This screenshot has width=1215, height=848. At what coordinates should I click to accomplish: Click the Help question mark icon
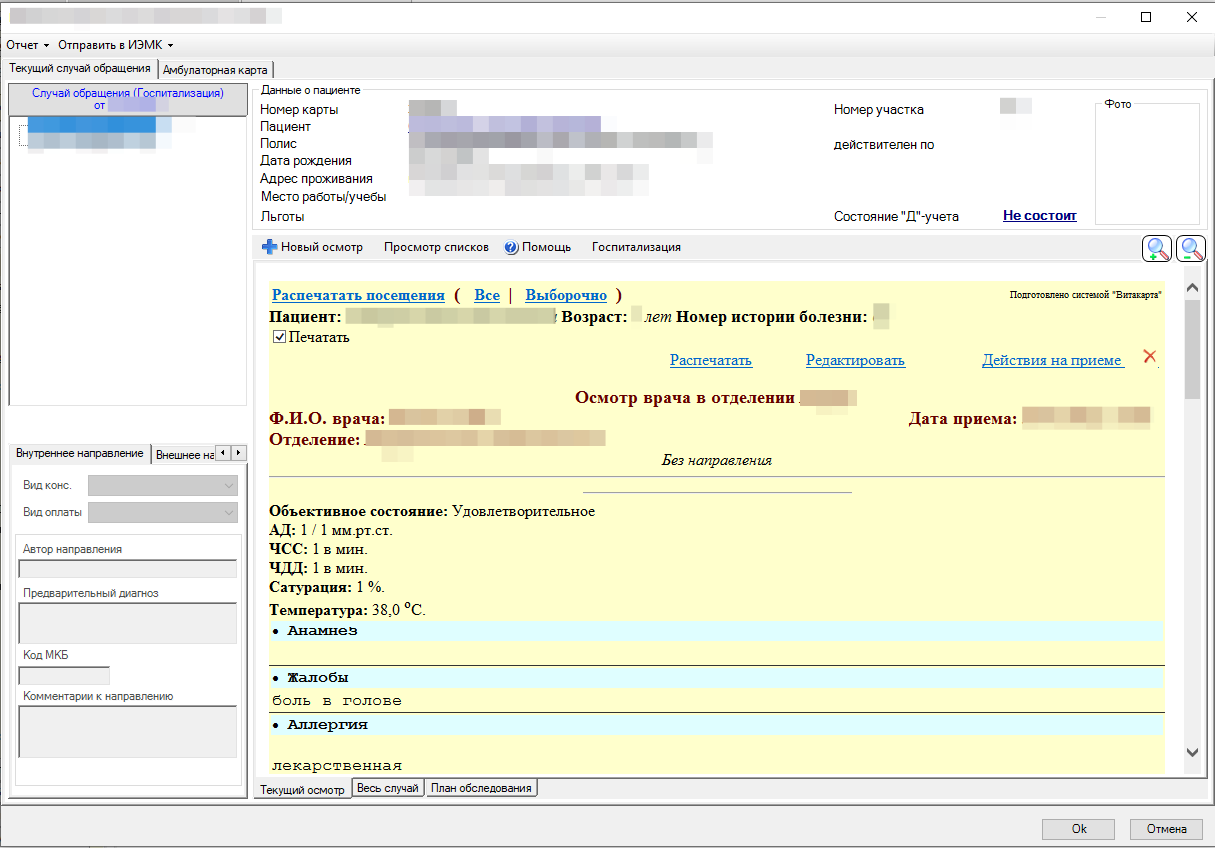tap(511, 247)
